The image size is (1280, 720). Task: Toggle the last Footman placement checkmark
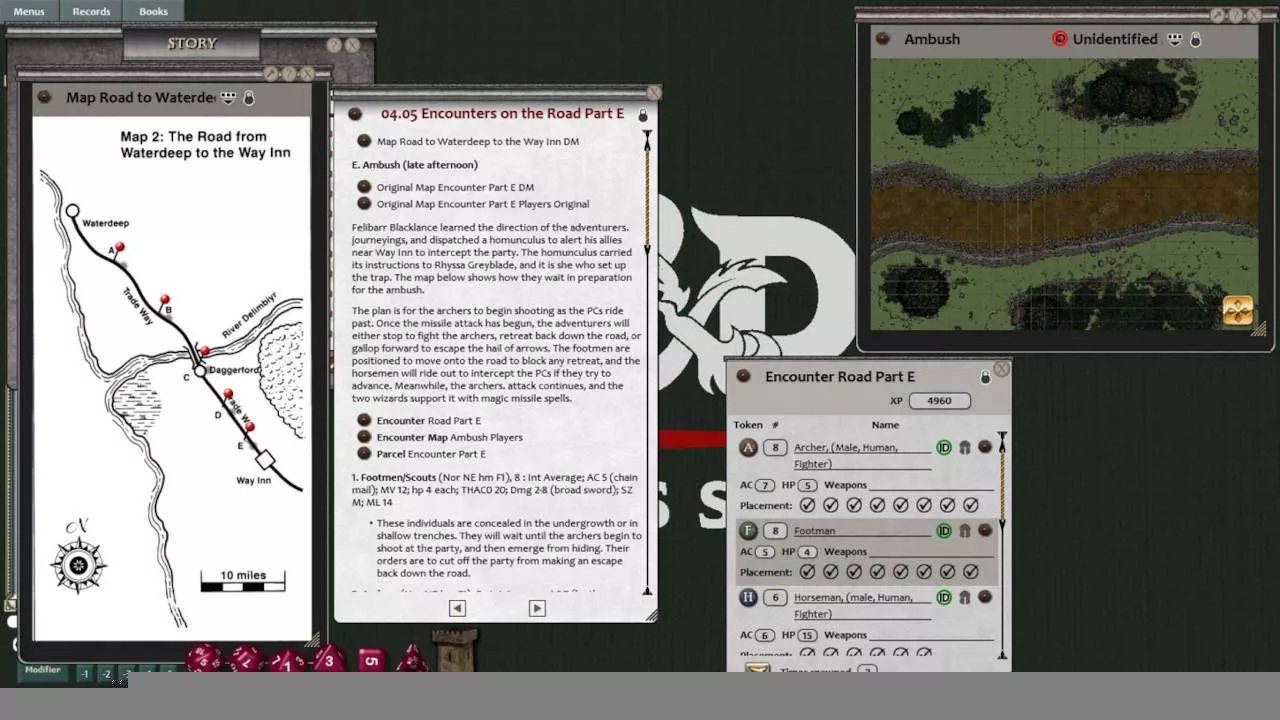pos(971,572)
